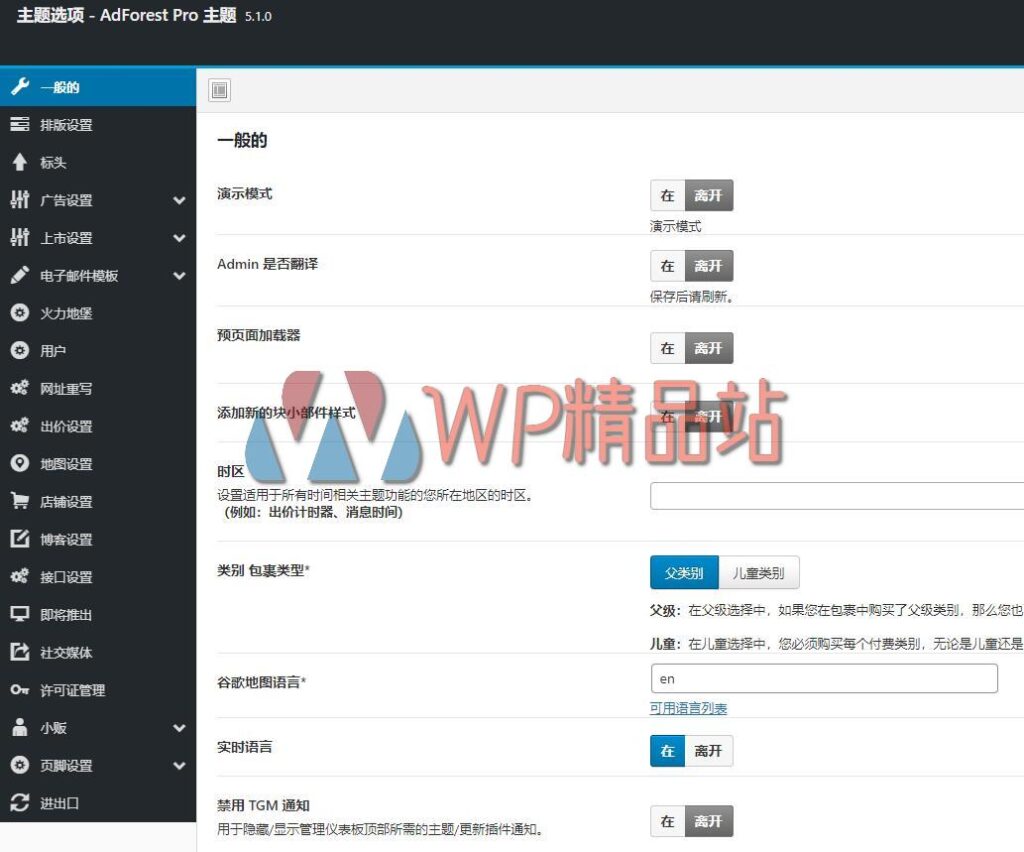This screenshot has width=1024, height=852.
Task: Disable 预页面加载器 with the 离开 switch
Action: (708, 347)
